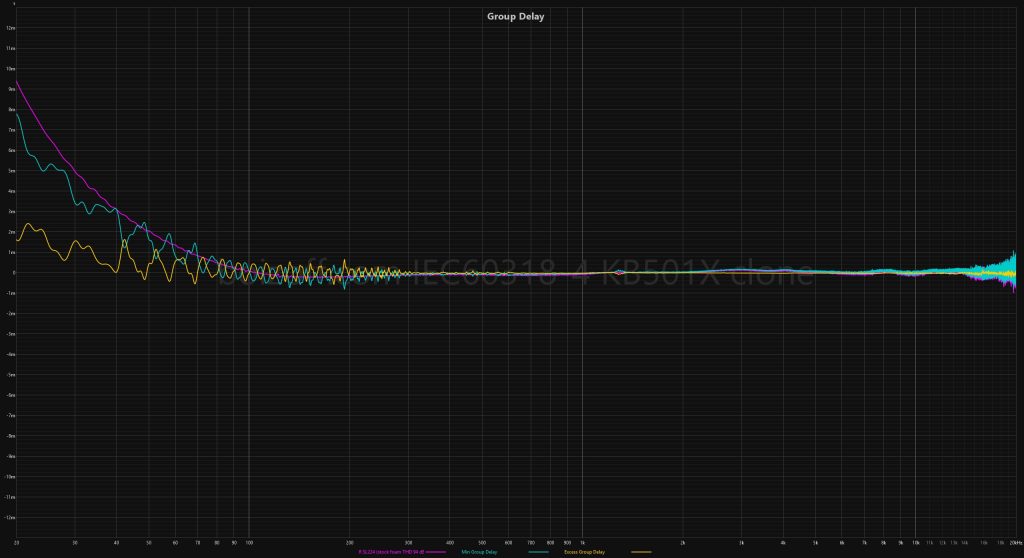Image resolution: width=1024 pixels, height=558 pixels.
Task: Select the -6ms vertical axis label
Action: pos(10,395)
